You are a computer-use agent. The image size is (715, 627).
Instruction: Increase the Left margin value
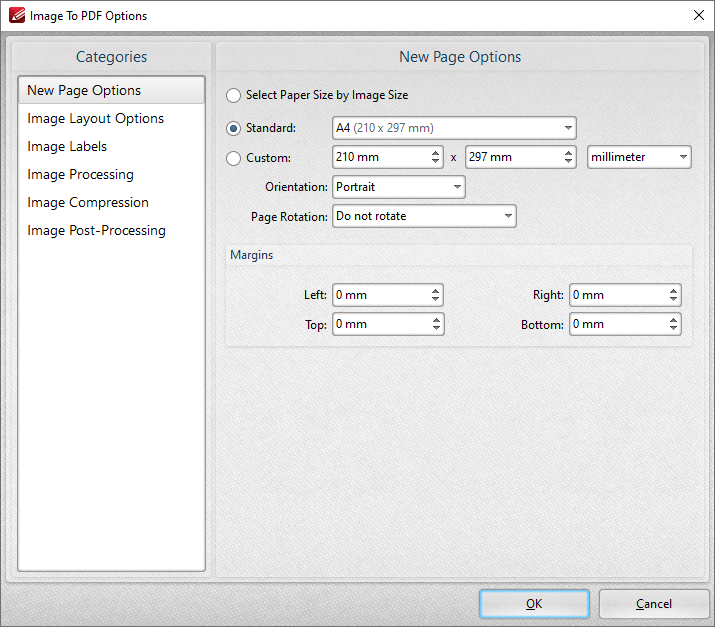[x=436, y=290]
